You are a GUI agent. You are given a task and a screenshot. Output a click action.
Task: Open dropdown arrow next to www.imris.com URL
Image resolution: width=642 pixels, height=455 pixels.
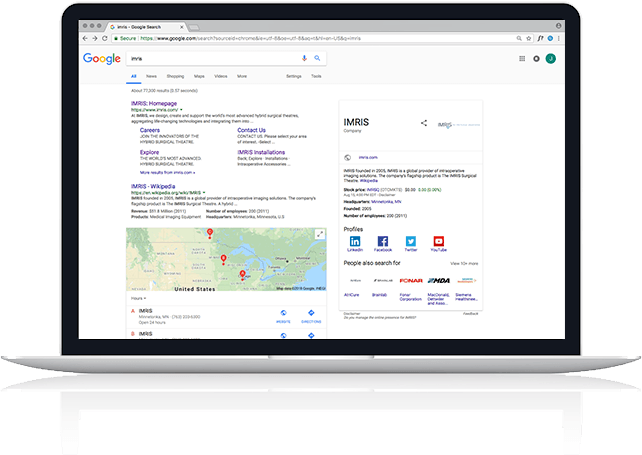point(181,110)
